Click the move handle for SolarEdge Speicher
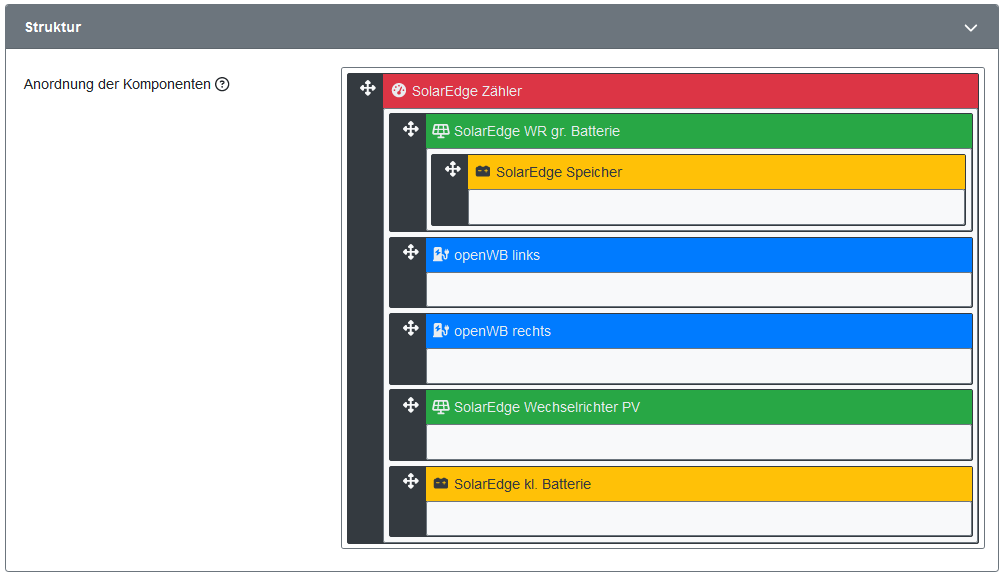 (453, 169)
